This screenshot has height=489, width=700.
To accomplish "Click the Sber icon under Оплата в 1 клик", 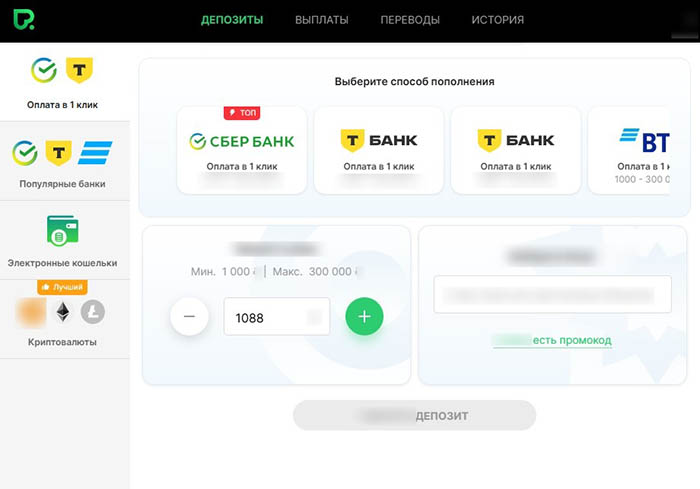I will (44, 70).
